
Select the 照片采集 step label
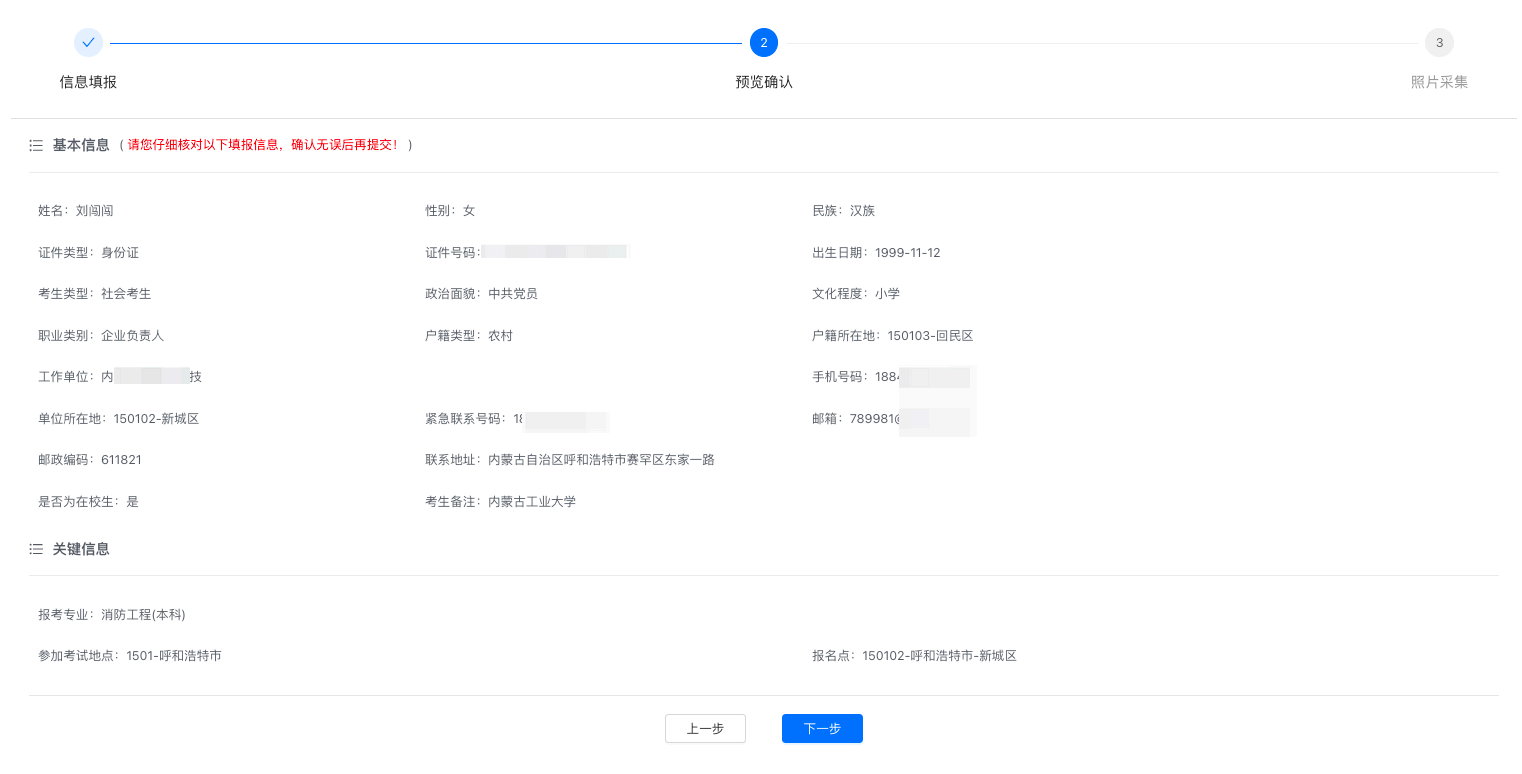pos(1439,82)
